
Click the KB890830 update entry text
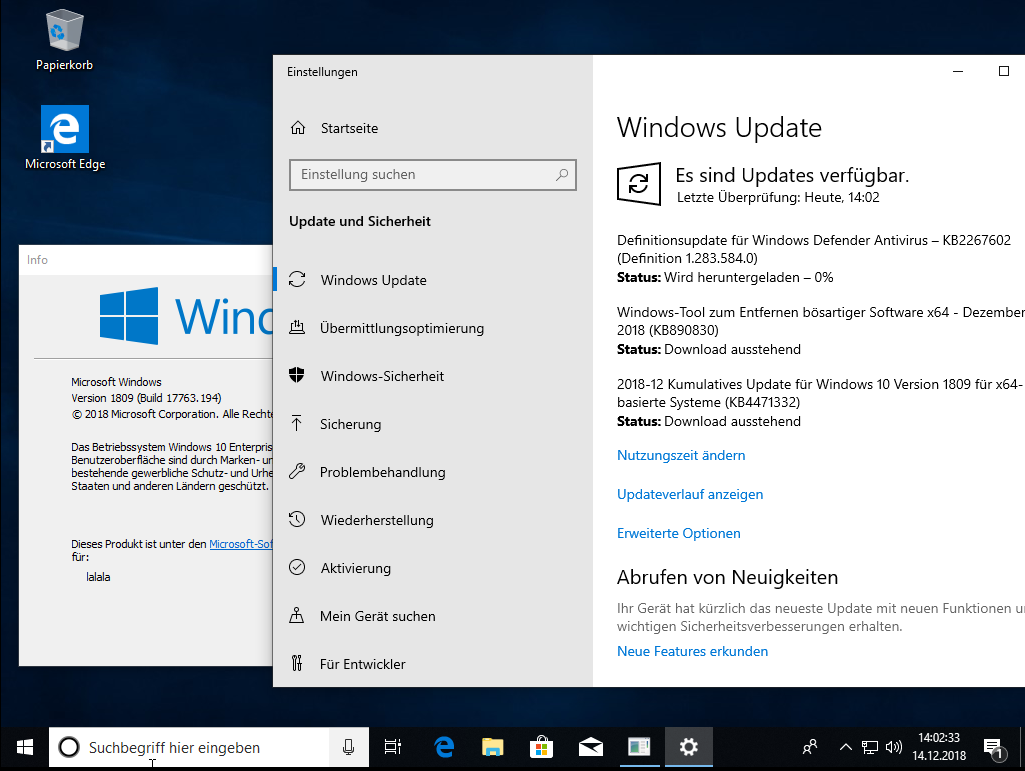coord(820,321)
